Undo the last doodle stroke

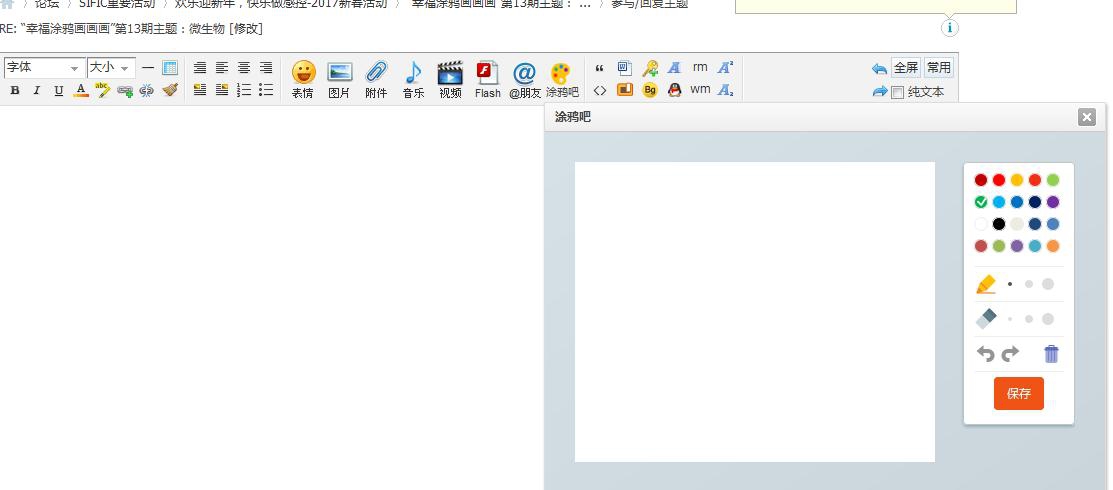[x=986, y=354]
